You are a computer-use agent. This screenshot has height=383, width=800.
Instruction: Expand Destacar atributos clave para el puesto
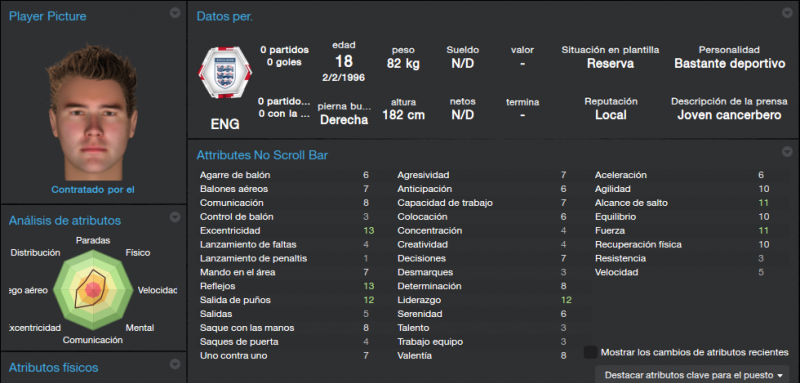click(693, 375)
